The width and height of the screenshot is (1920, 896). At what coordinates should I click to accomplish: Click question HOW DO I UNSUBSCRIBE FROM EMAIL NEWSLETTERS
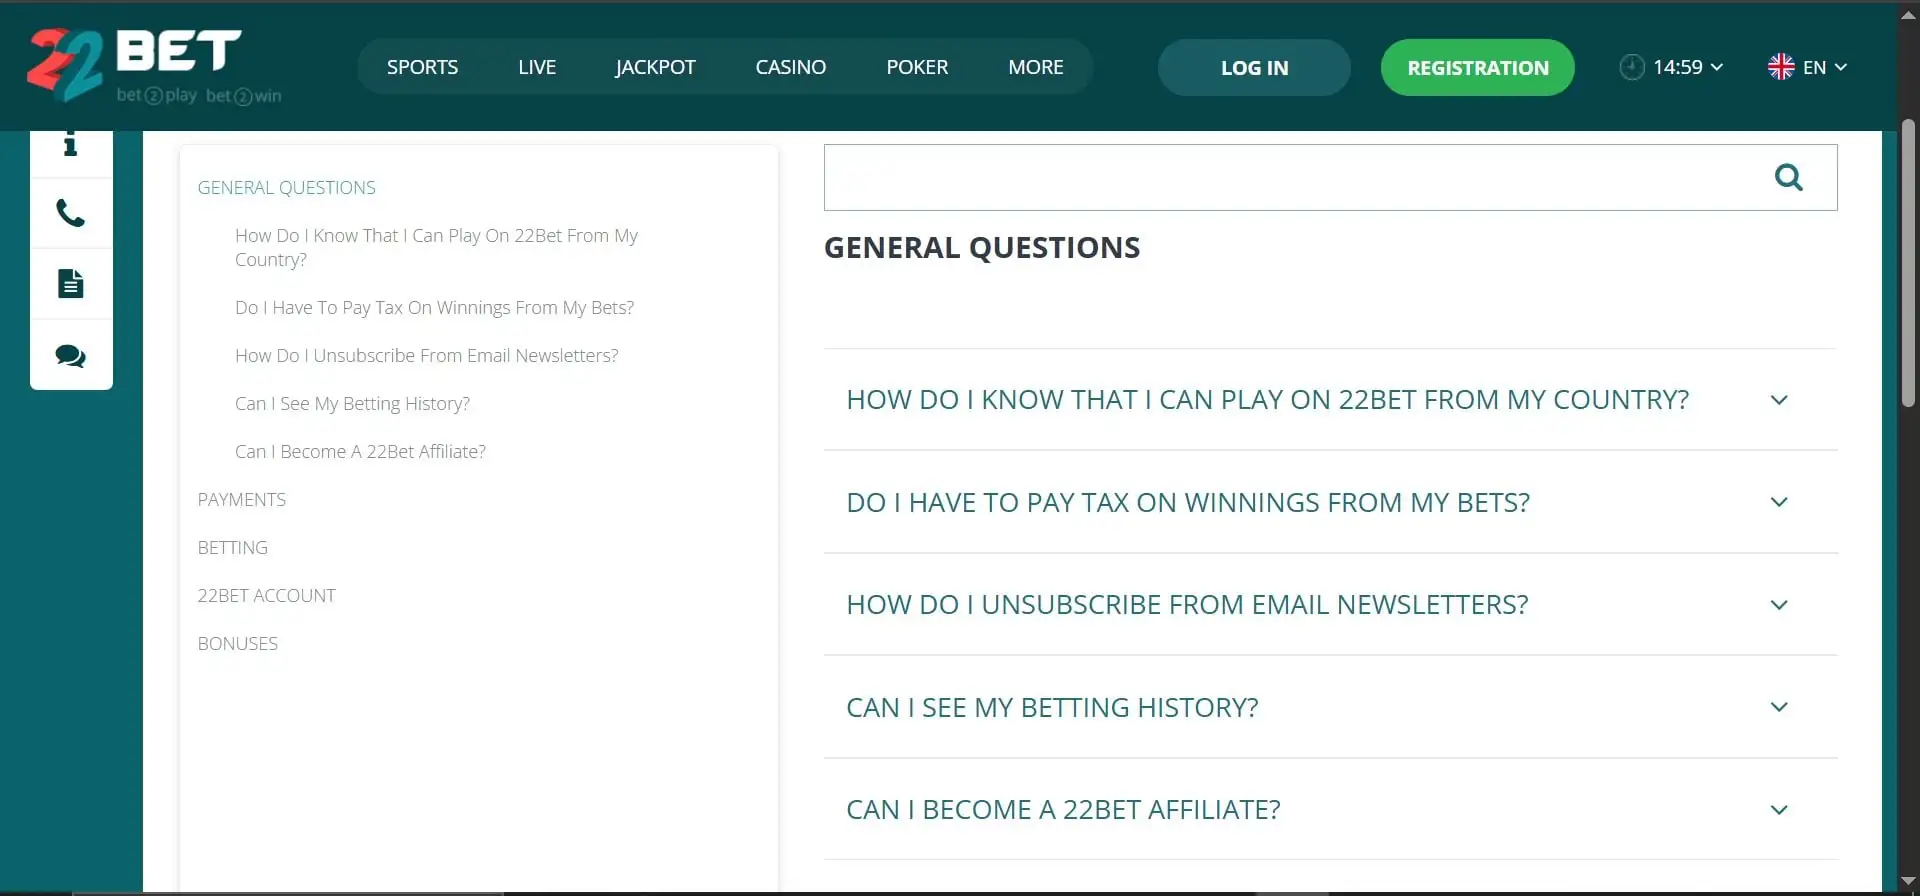point(1187,605)
